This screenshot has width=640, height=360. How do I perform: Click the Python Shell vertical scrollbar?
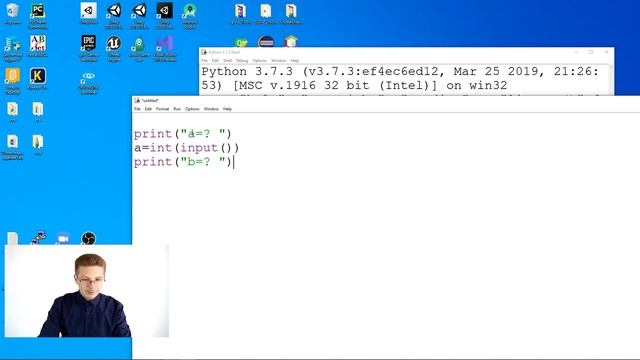pos(611,80)
